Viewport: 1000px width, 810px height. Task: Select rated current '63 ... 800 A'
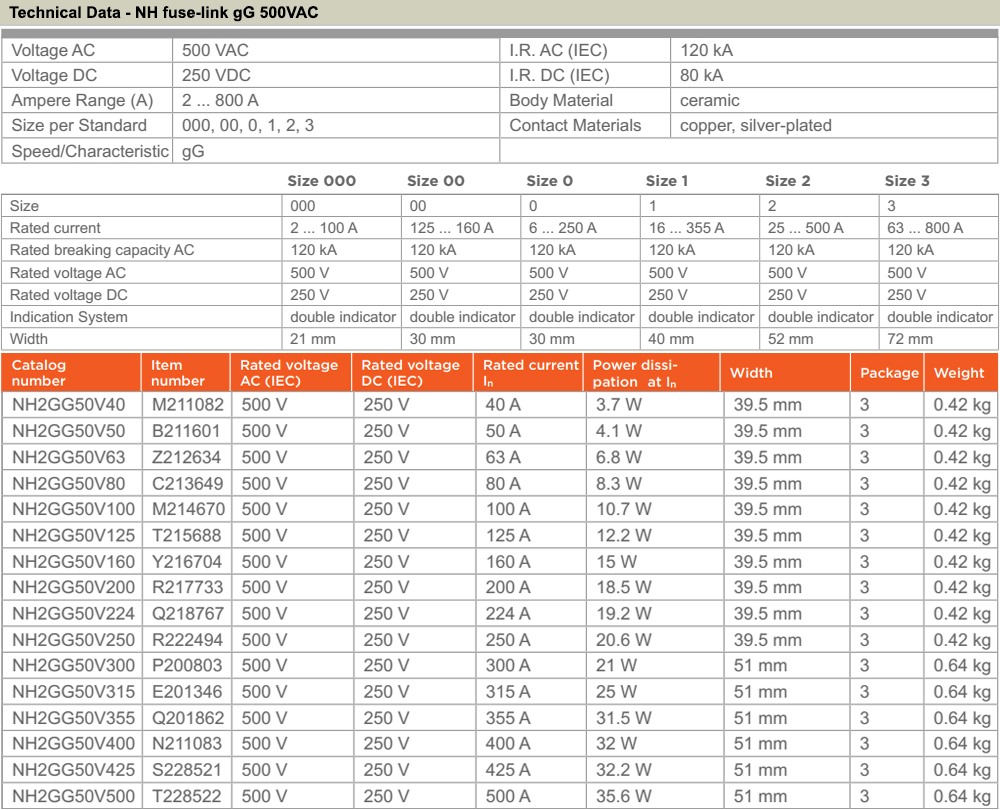(925, 228)
